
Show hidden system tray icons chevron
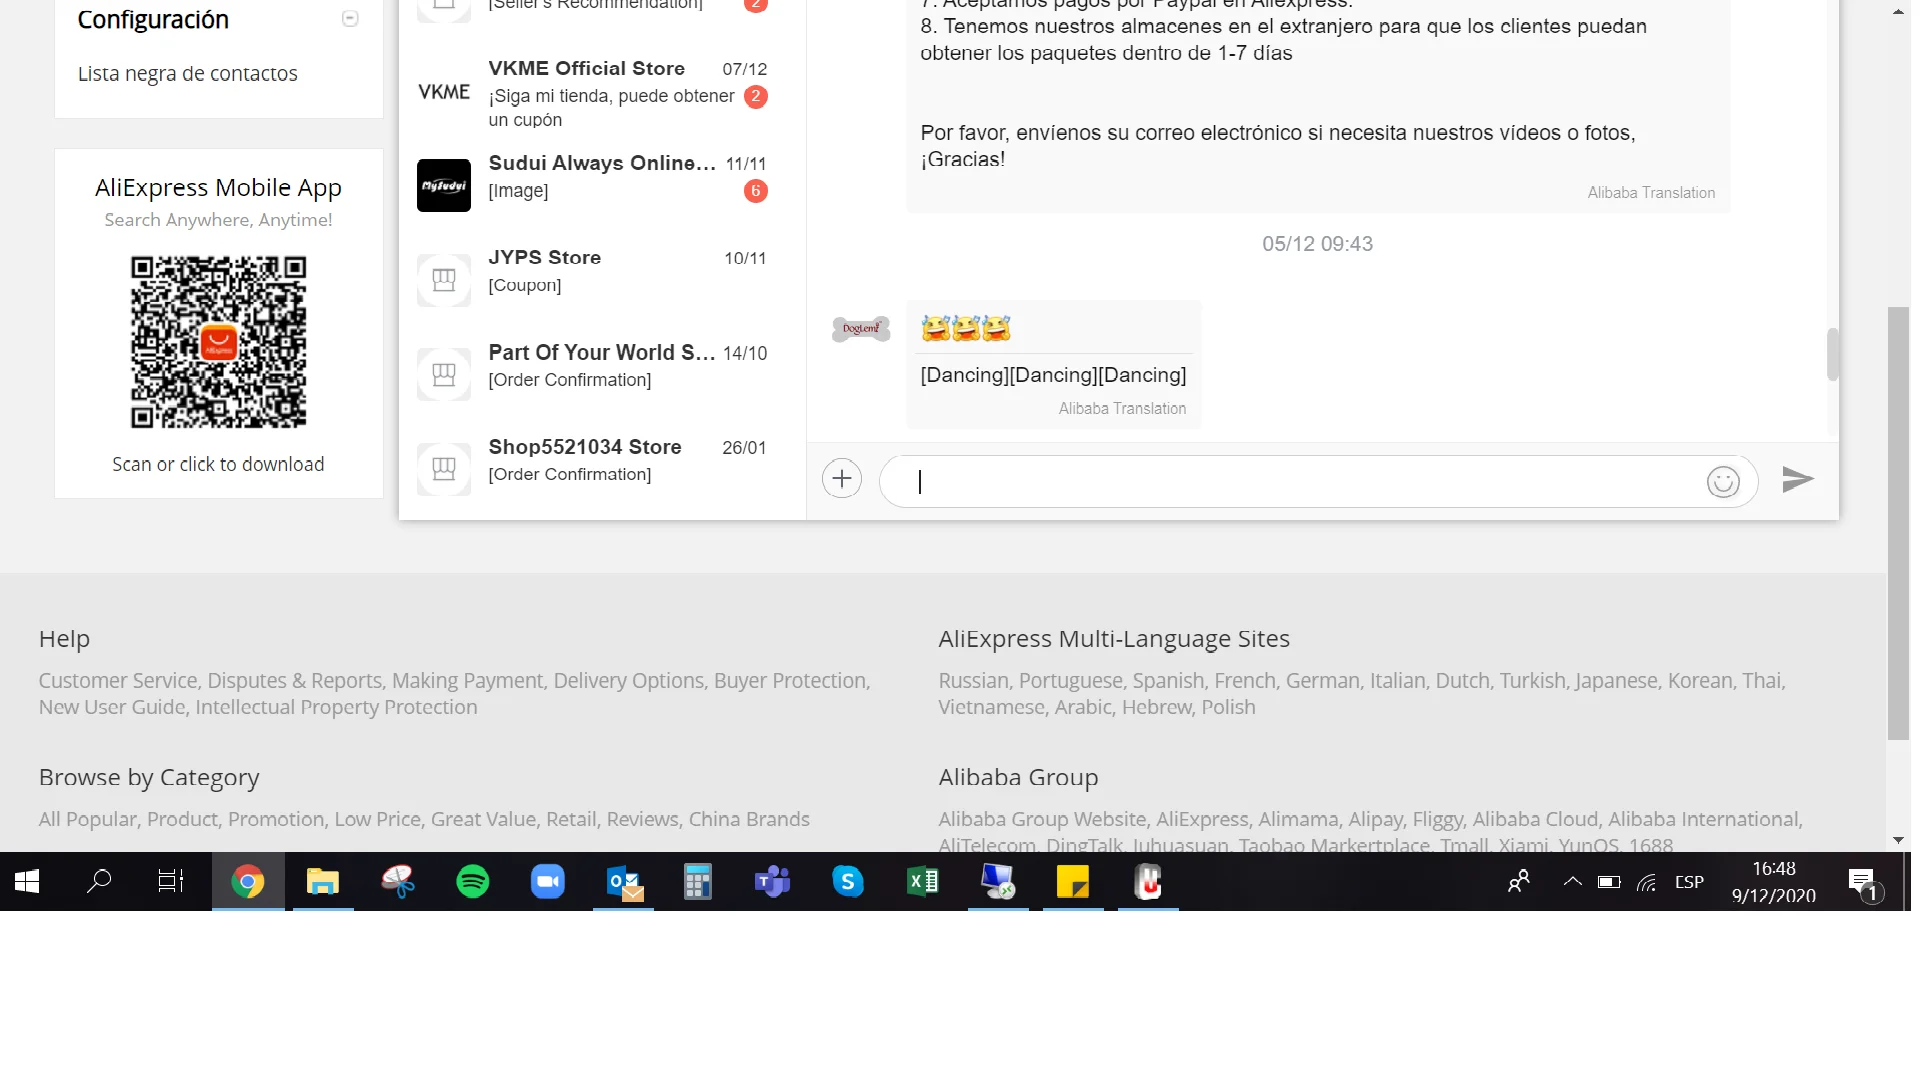point(1572,882)
